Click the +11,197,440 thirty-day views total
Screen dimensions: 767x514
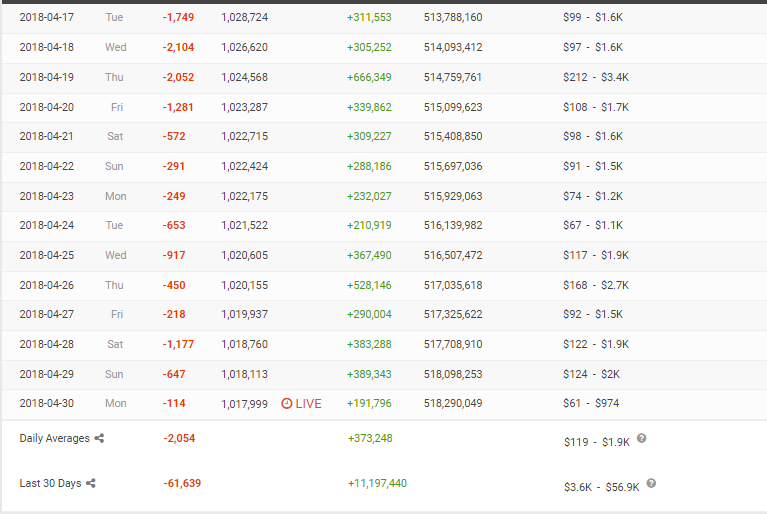tap(377, 483)
